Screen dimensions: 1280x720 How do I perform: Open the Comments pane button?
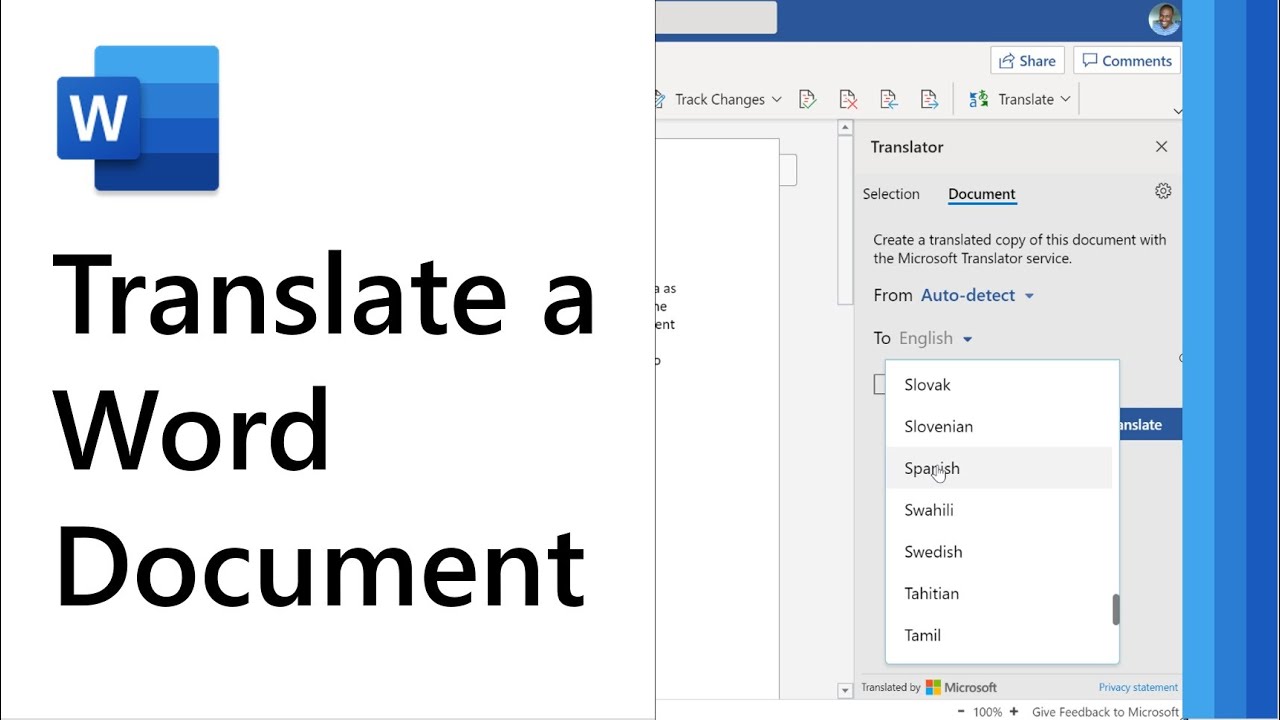1127,61
